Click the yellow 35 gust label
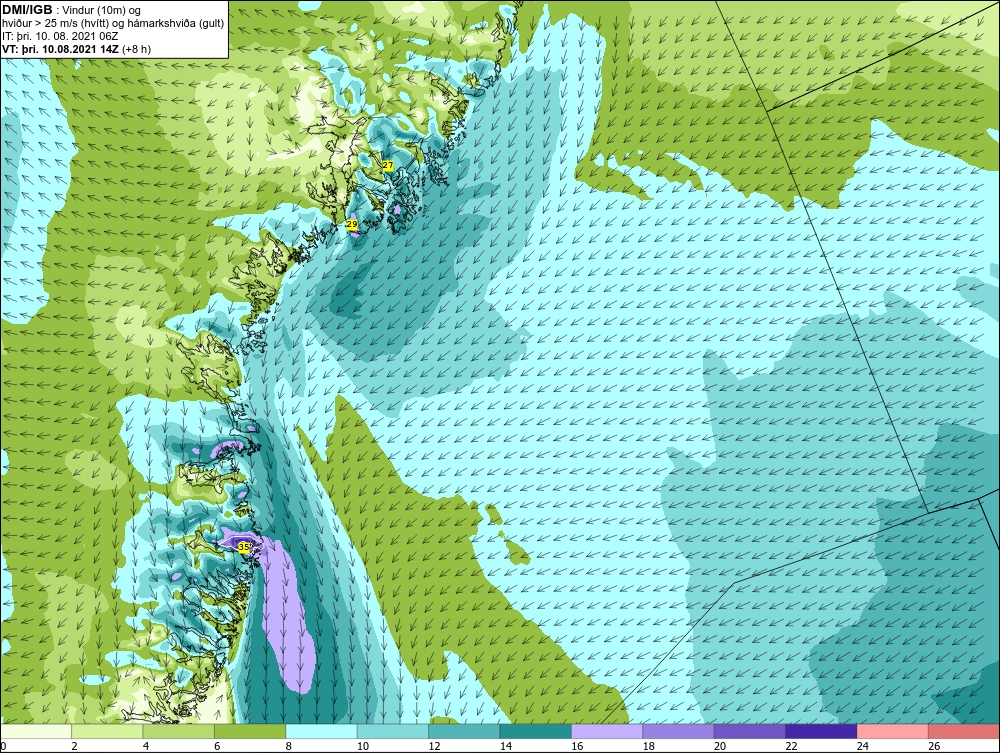Image resolution: width=1000 pixels, height=753 pixels. (244, 546)
